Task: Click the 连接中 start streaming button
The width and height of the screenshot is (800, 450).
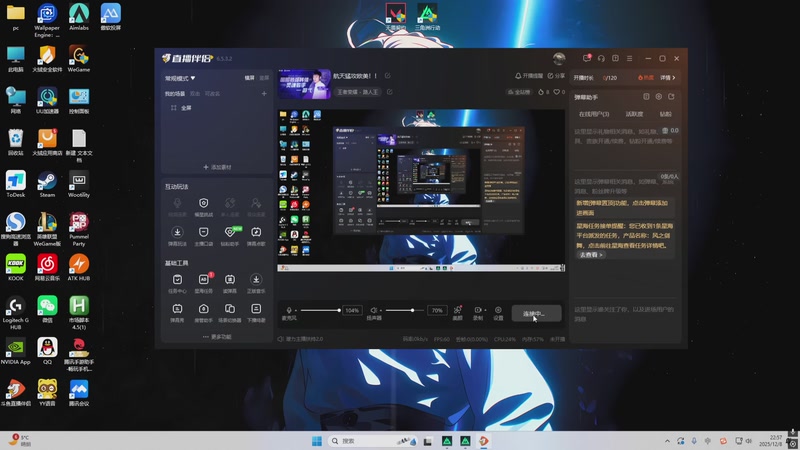Action: tap(536, 313)
